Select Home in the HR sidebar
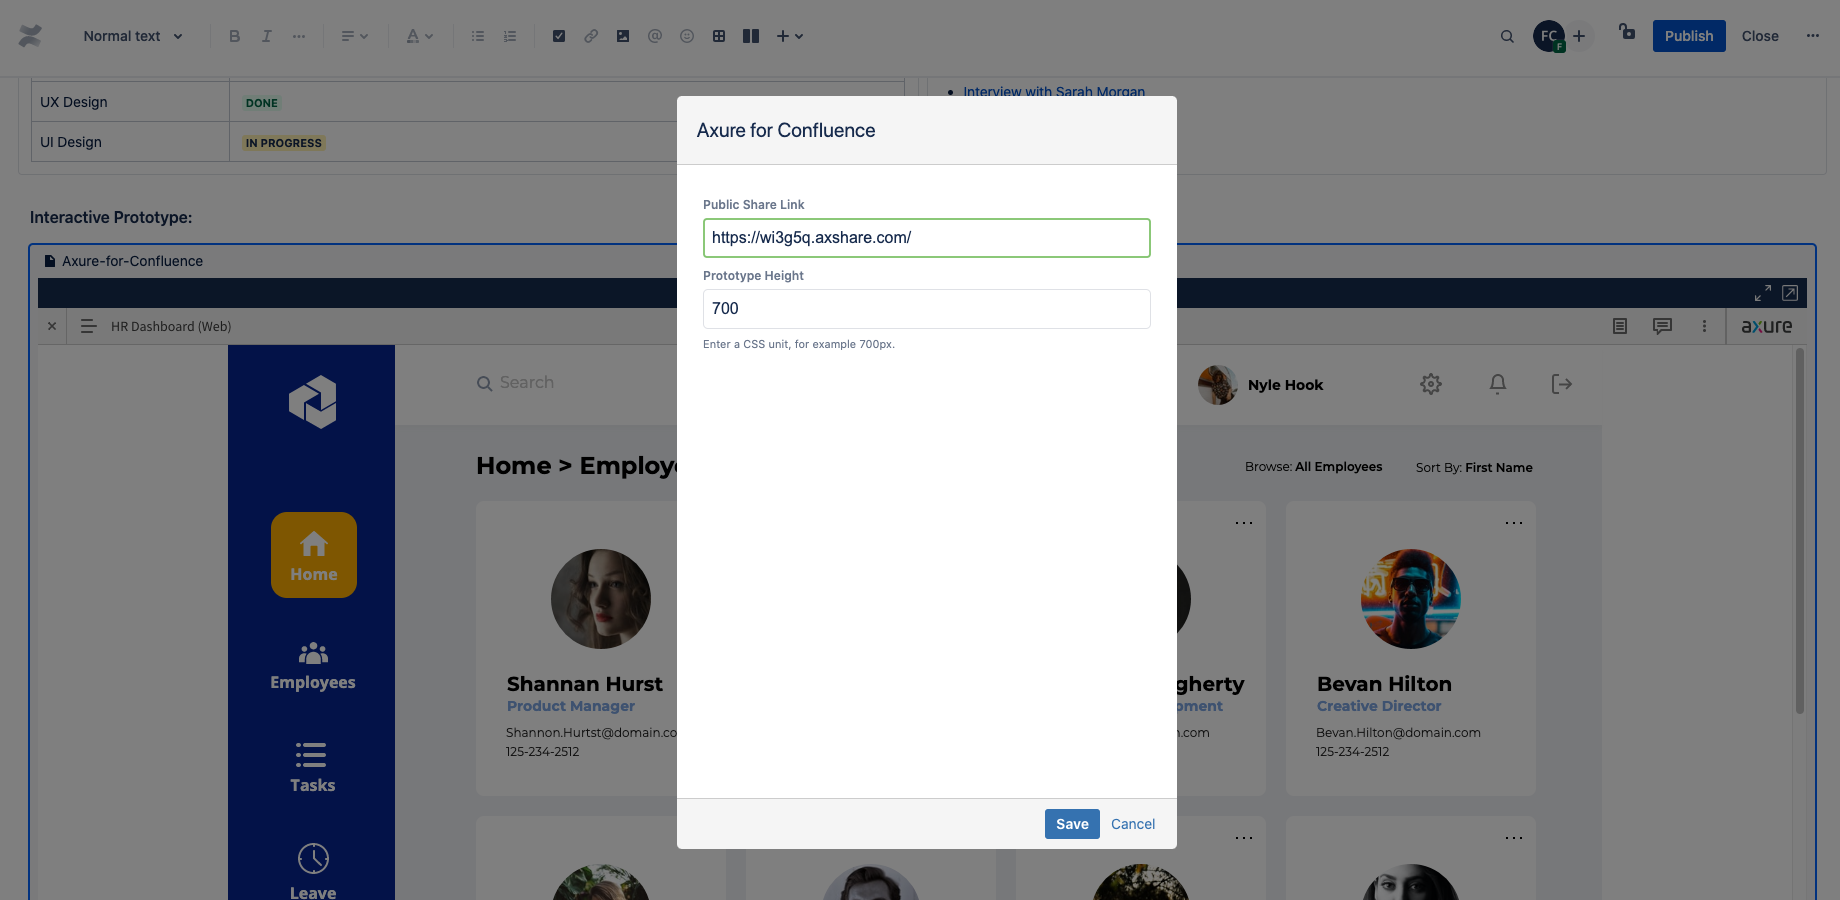The image size is (1840, 900). pyautogui.click(x=314, y=555)
